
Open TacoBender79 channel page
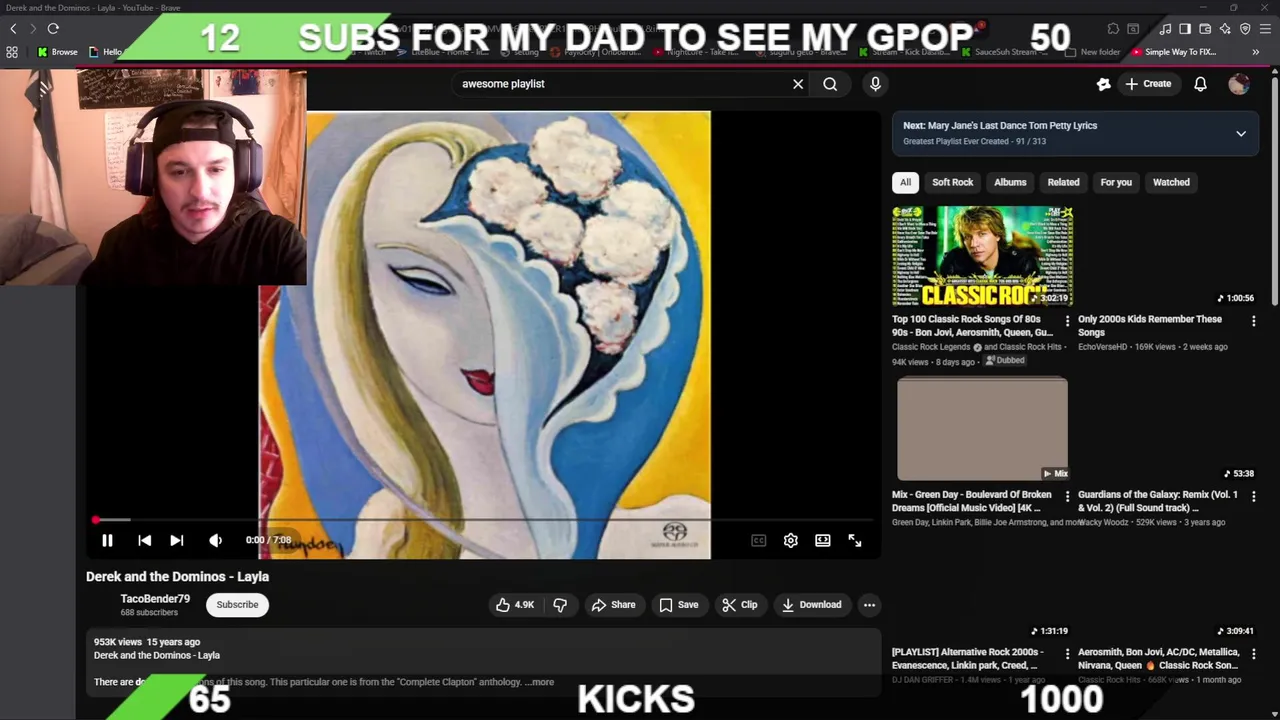[155, 598]
